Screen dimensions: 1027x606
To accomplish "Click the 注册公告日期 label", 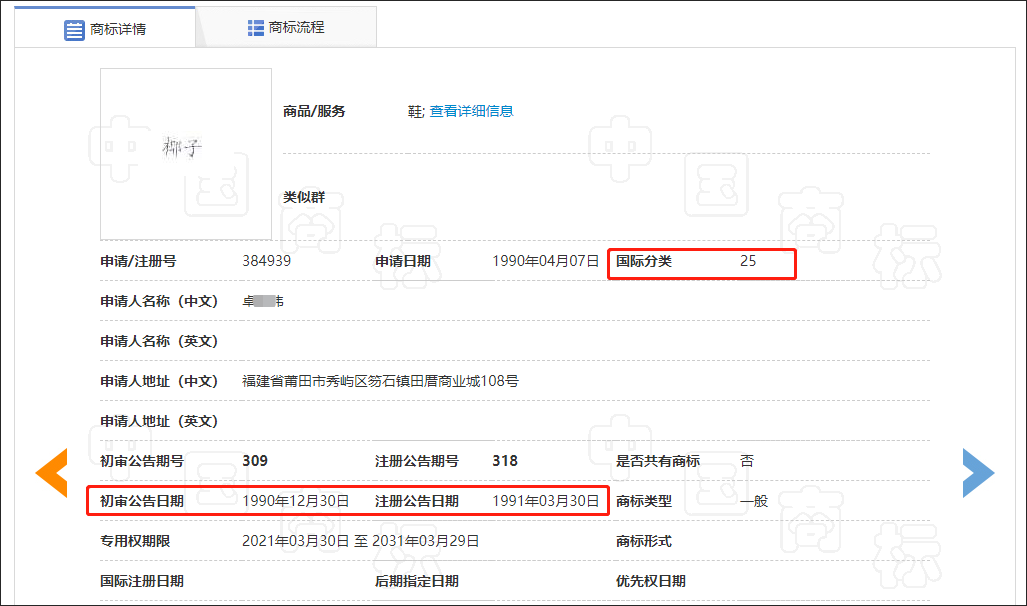I will click(x=417, y=501).
